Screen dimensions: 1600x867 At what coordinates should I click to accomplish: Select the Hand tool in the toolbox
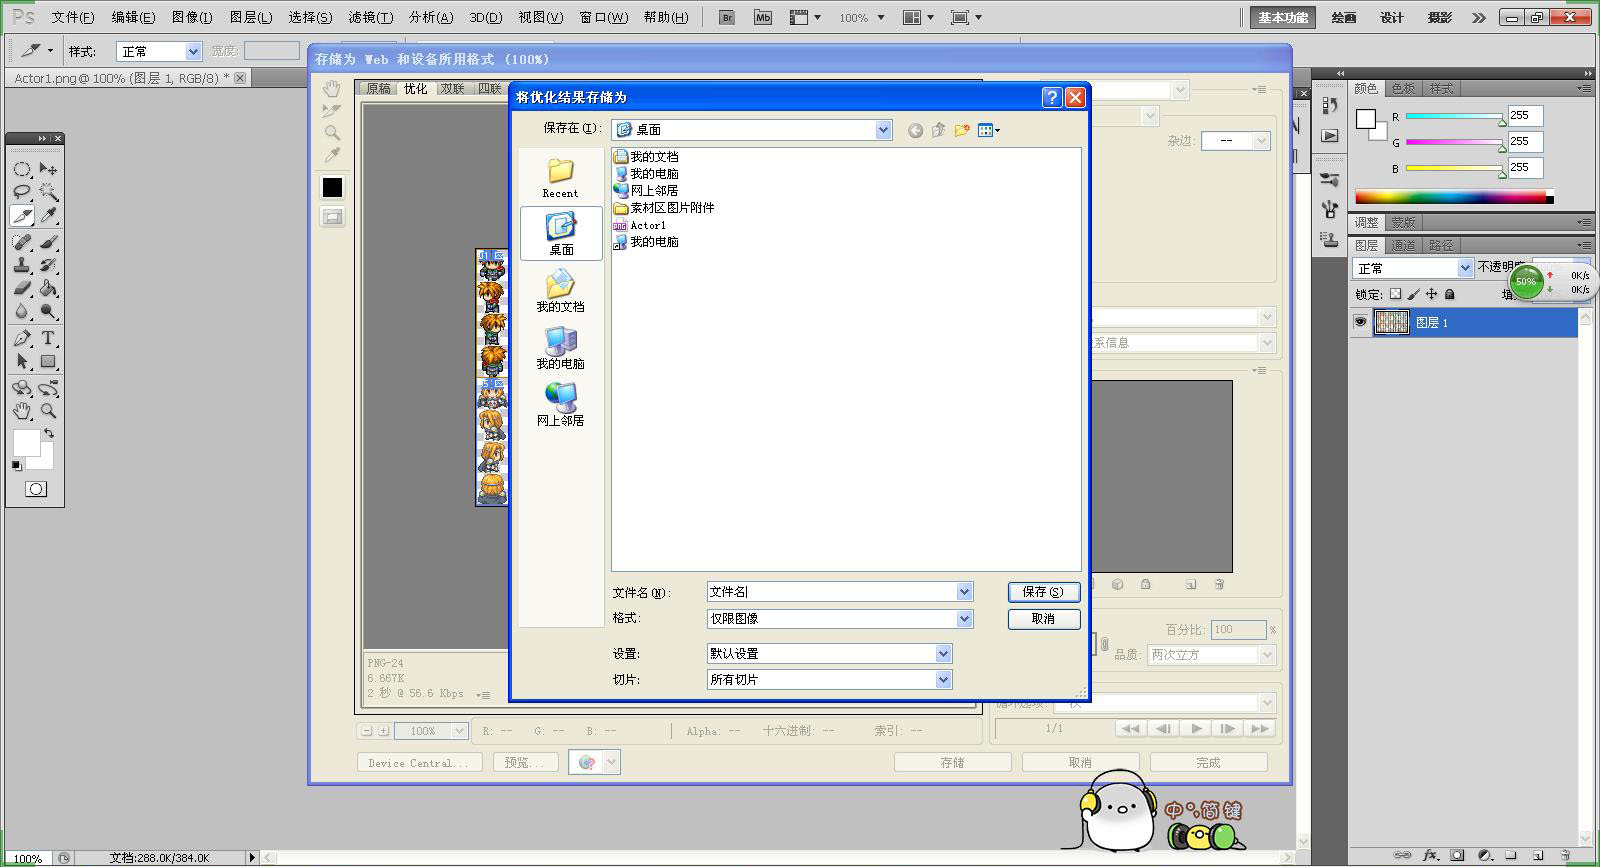coord(22,410)
